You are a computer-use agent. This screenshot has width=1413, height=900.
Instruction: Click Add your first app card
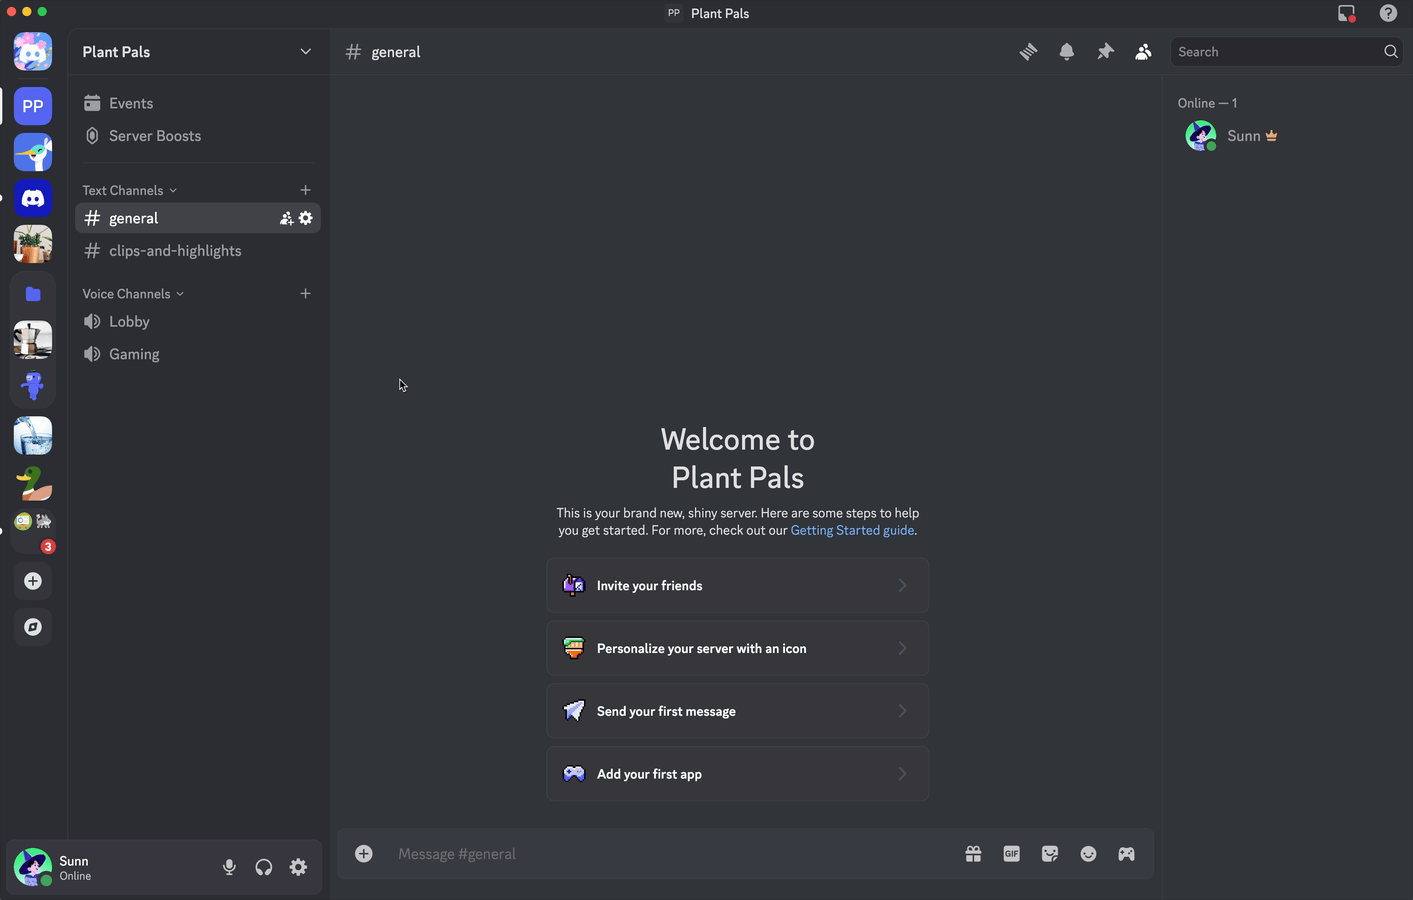738,774
